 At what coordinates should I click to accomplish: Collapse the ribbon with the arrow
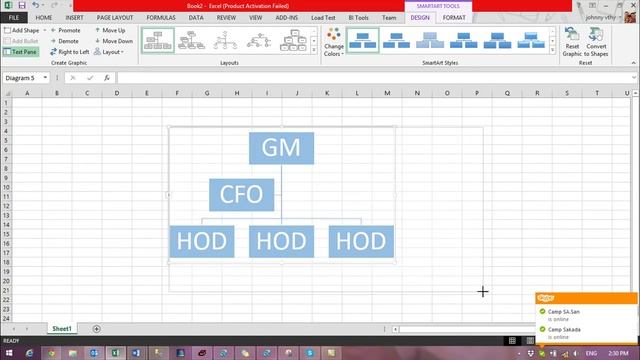(633, 63)
